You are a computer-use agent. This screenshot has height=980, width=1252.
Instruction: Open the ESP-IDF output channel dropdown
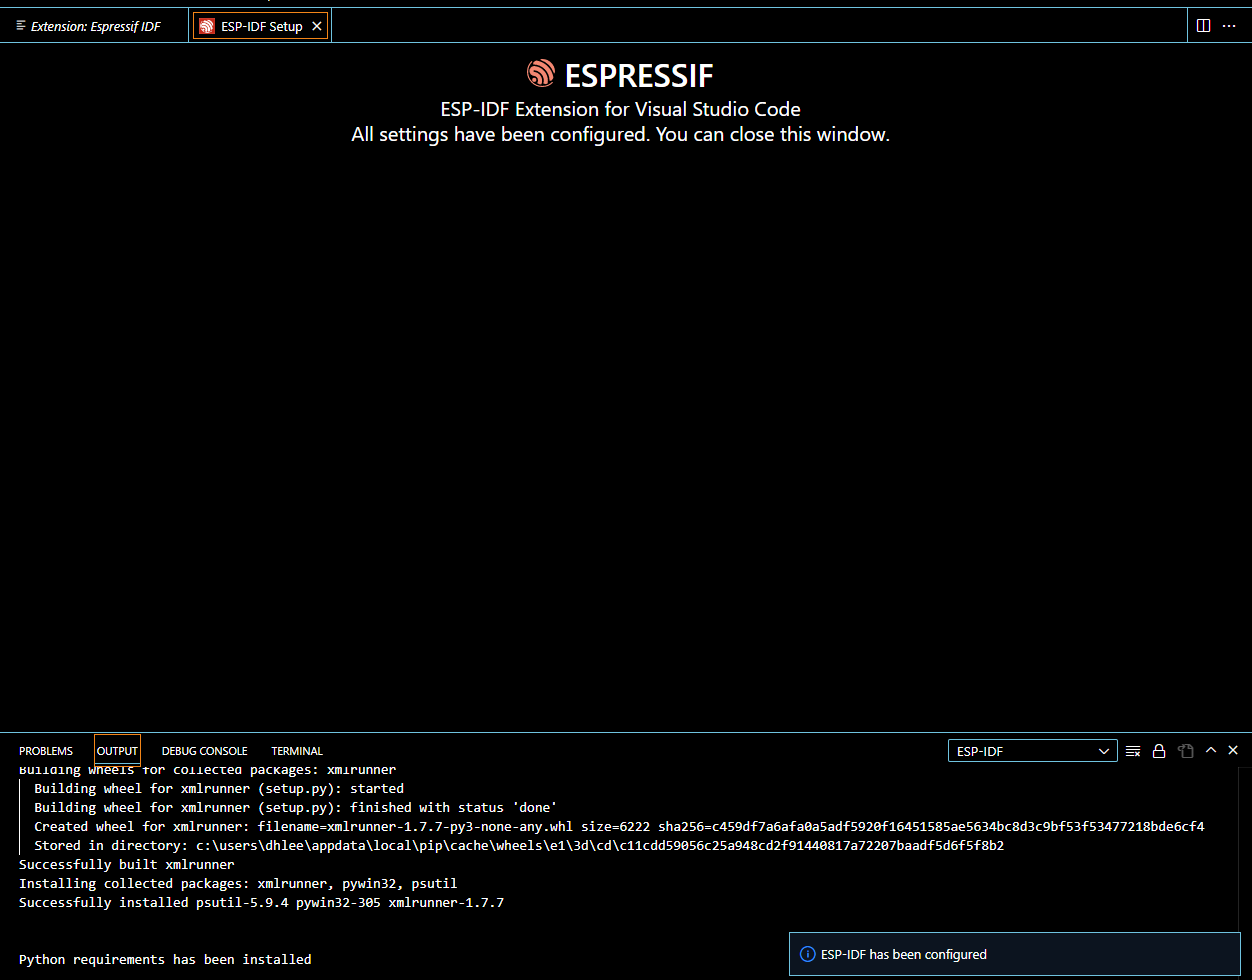1033,751
